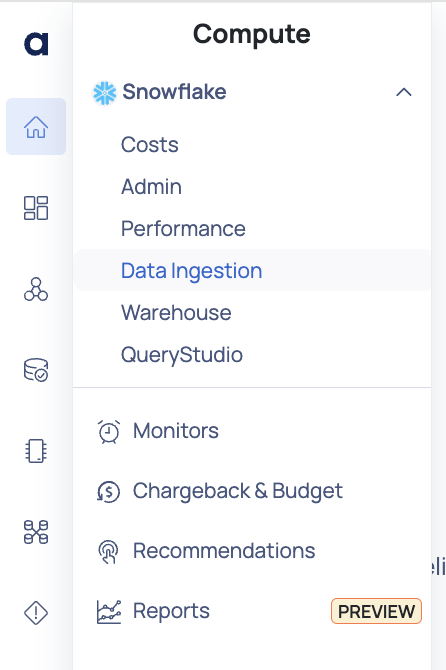This screenshot has width=446, height=670.
Task: Click the diamond alert sidebar icon
Action: (x=36, y=613)
